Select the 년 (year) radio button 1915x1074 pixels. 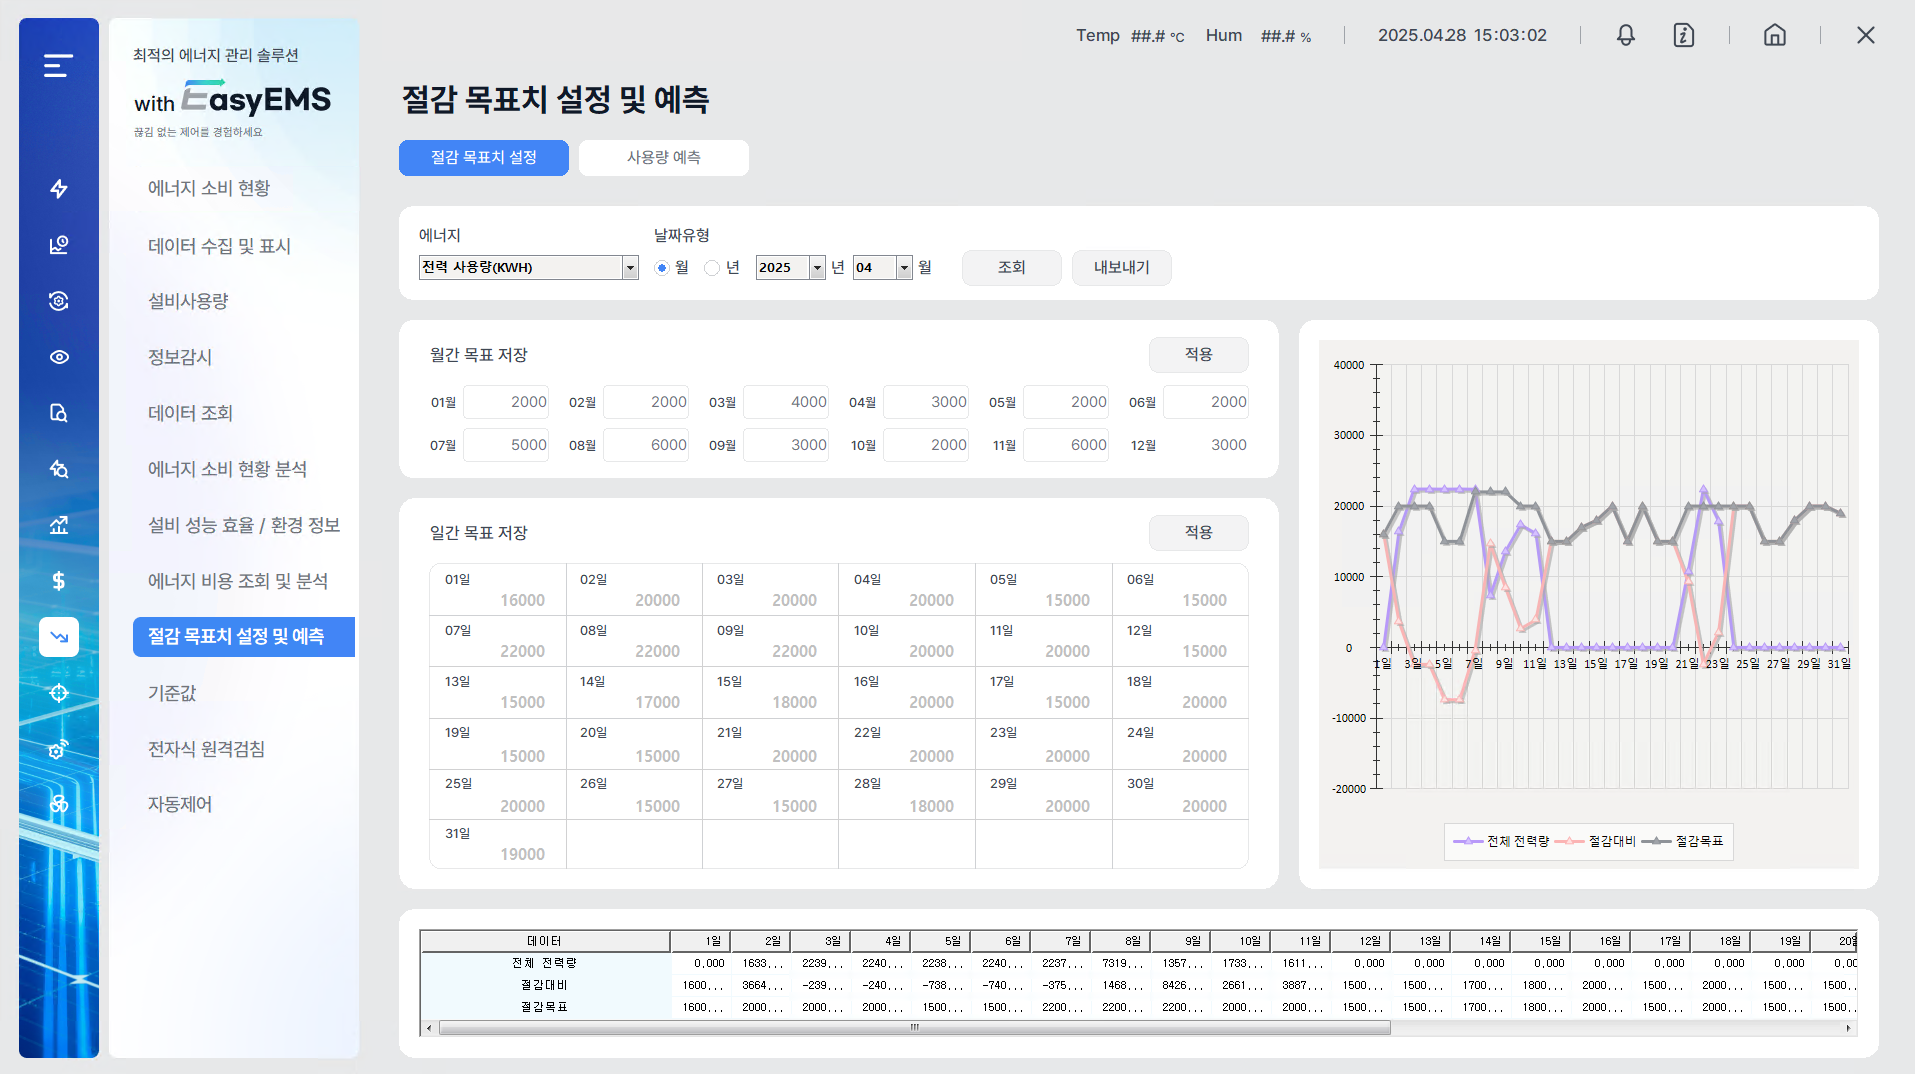pos(712,268)
